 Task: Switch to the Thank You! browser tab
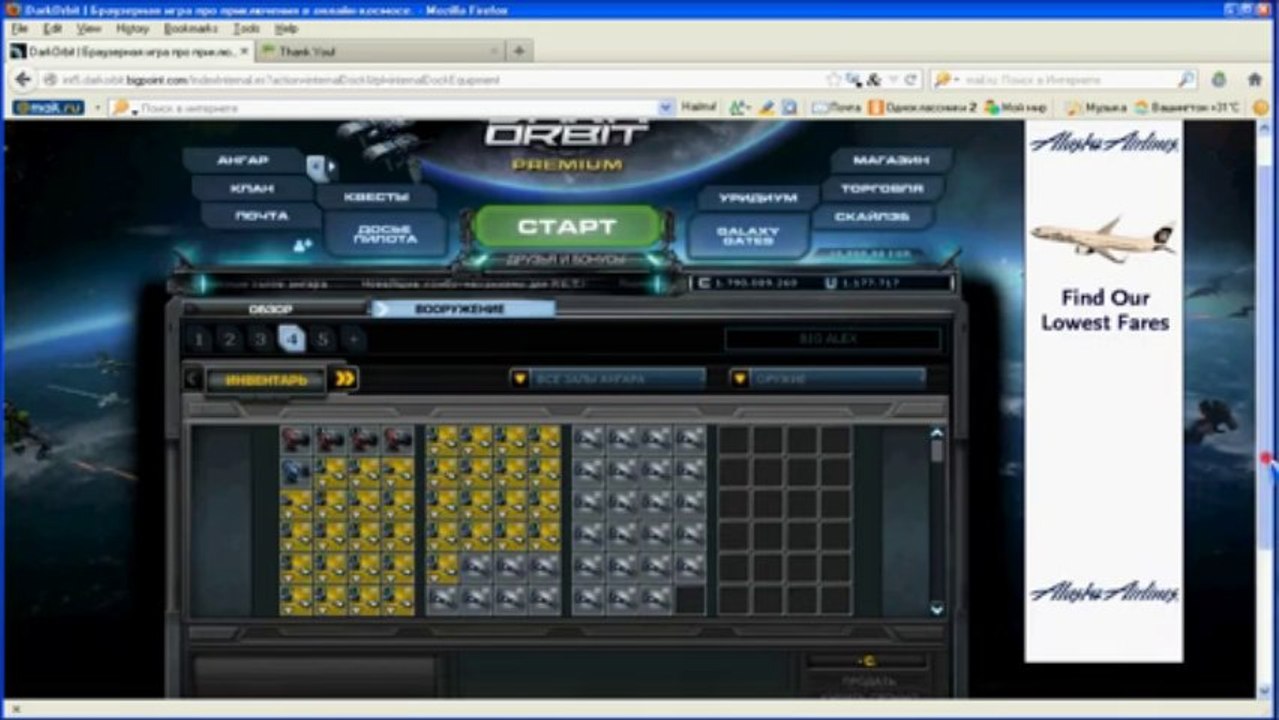click(x=380, y=51)
